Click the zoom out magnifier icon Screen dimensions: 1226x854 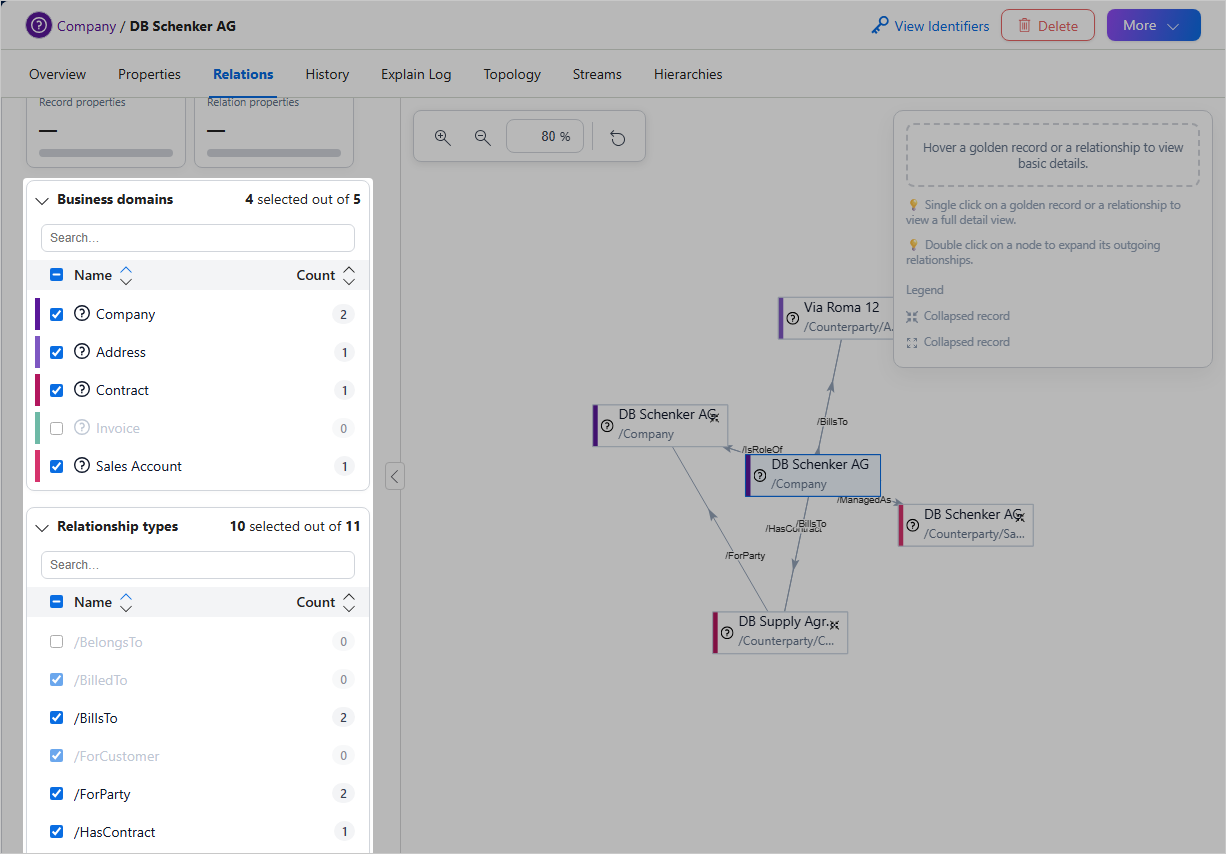483,137
